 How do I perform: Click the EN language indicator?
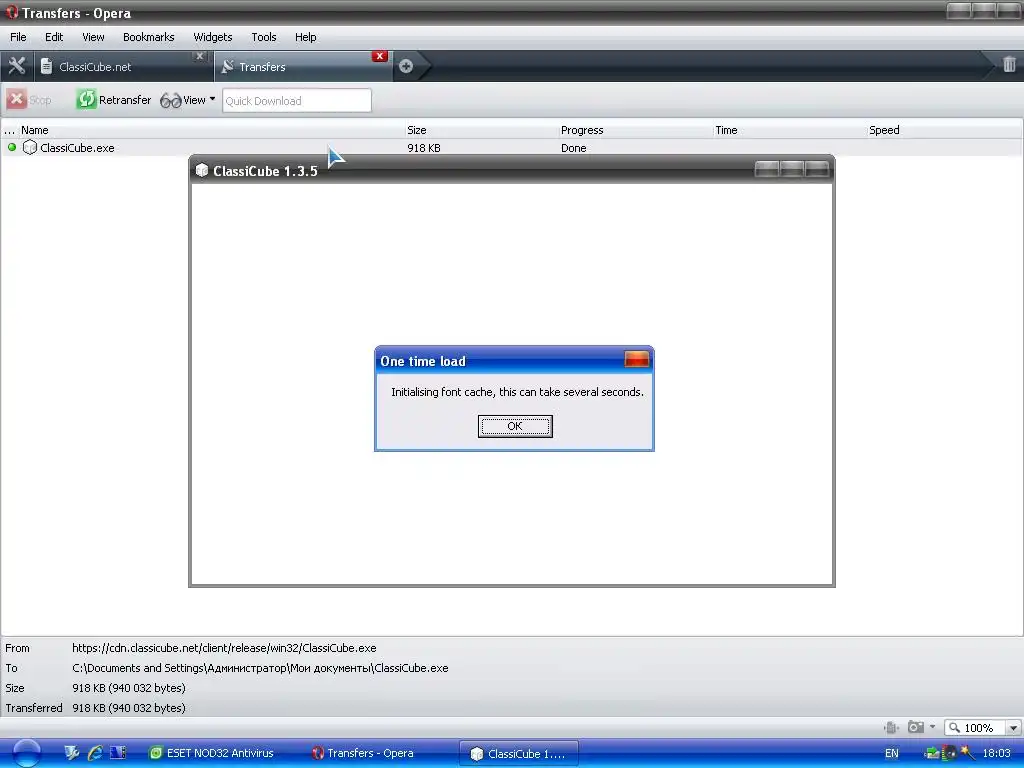[891, 753]
